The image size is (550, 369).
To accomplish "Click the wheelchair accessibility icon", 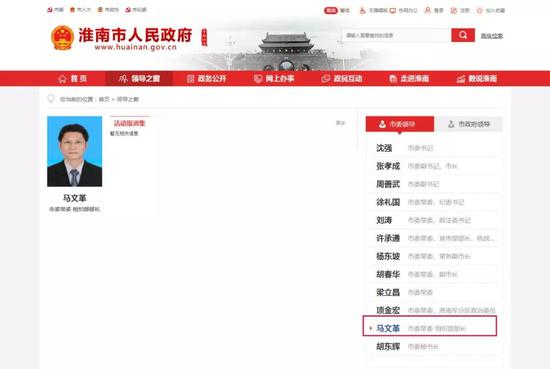I will 363,10.
